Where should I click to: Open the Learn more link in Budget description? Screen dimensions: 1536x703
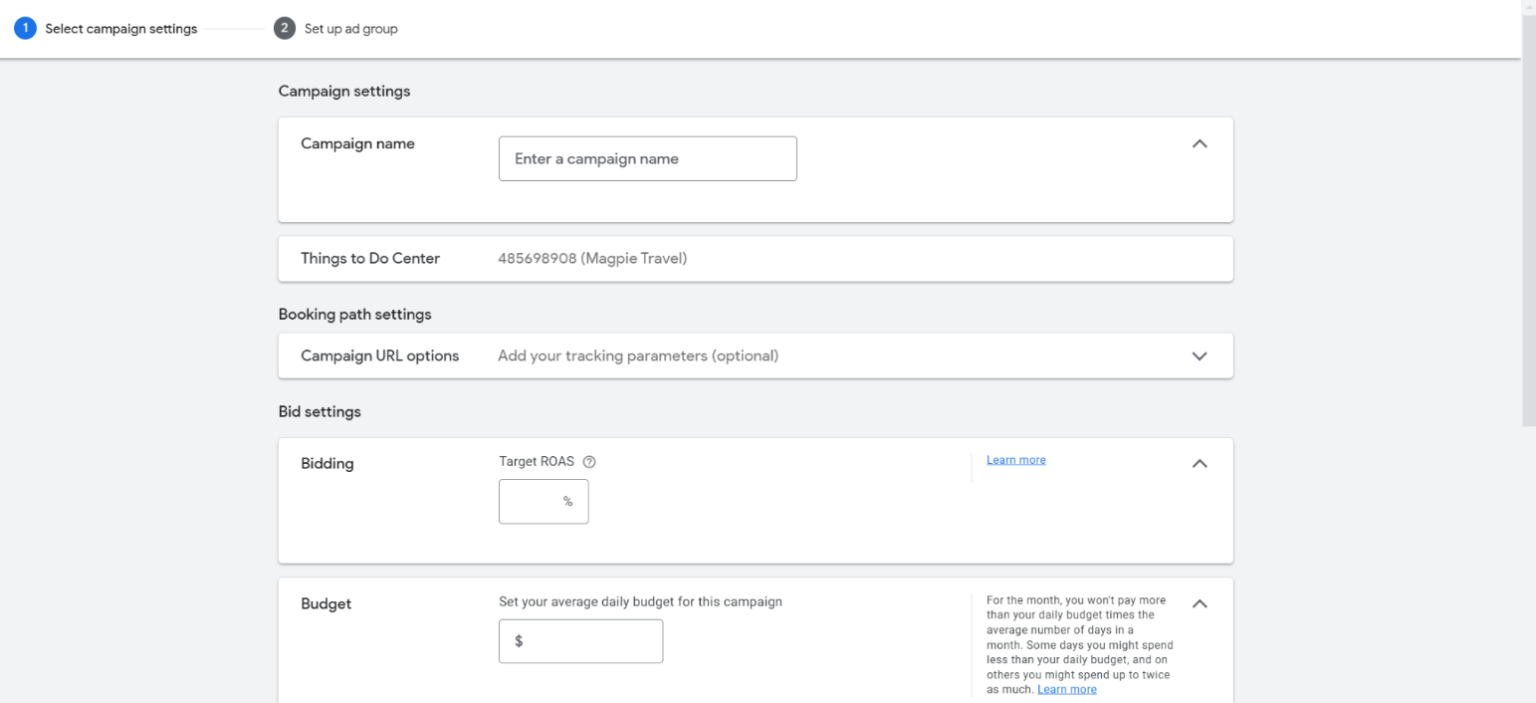pos(1066,690)
